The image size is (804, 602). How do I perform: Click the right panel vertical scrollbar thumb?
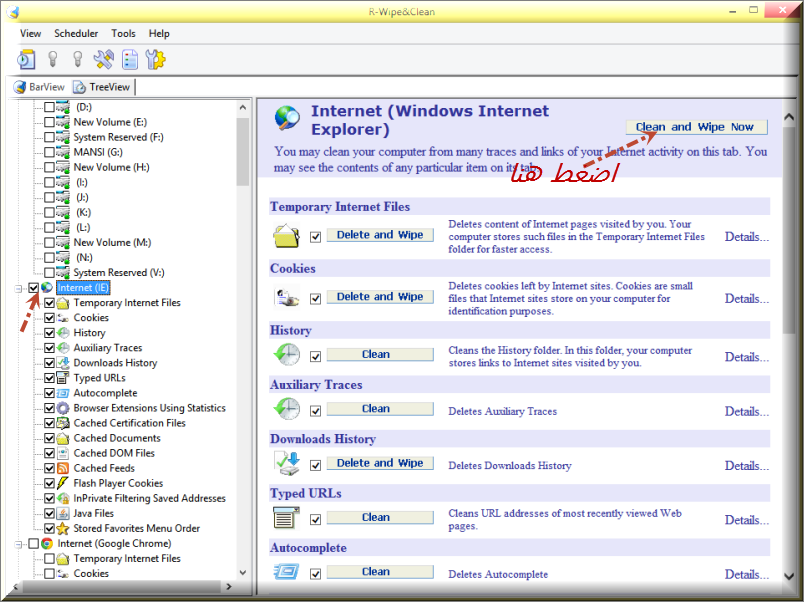(x=790, y=231)
